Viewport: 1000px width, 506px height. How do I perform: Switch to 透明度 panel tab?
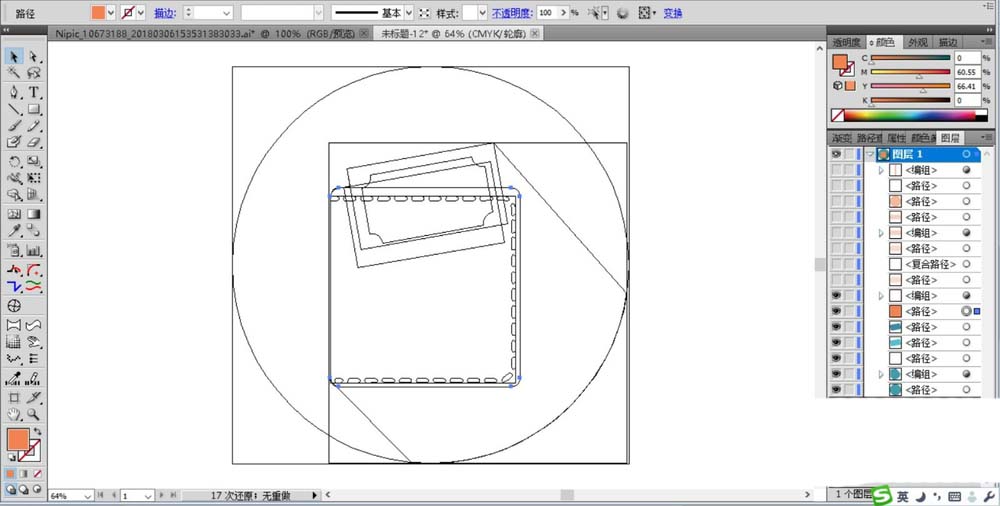(x=846, y=42)
